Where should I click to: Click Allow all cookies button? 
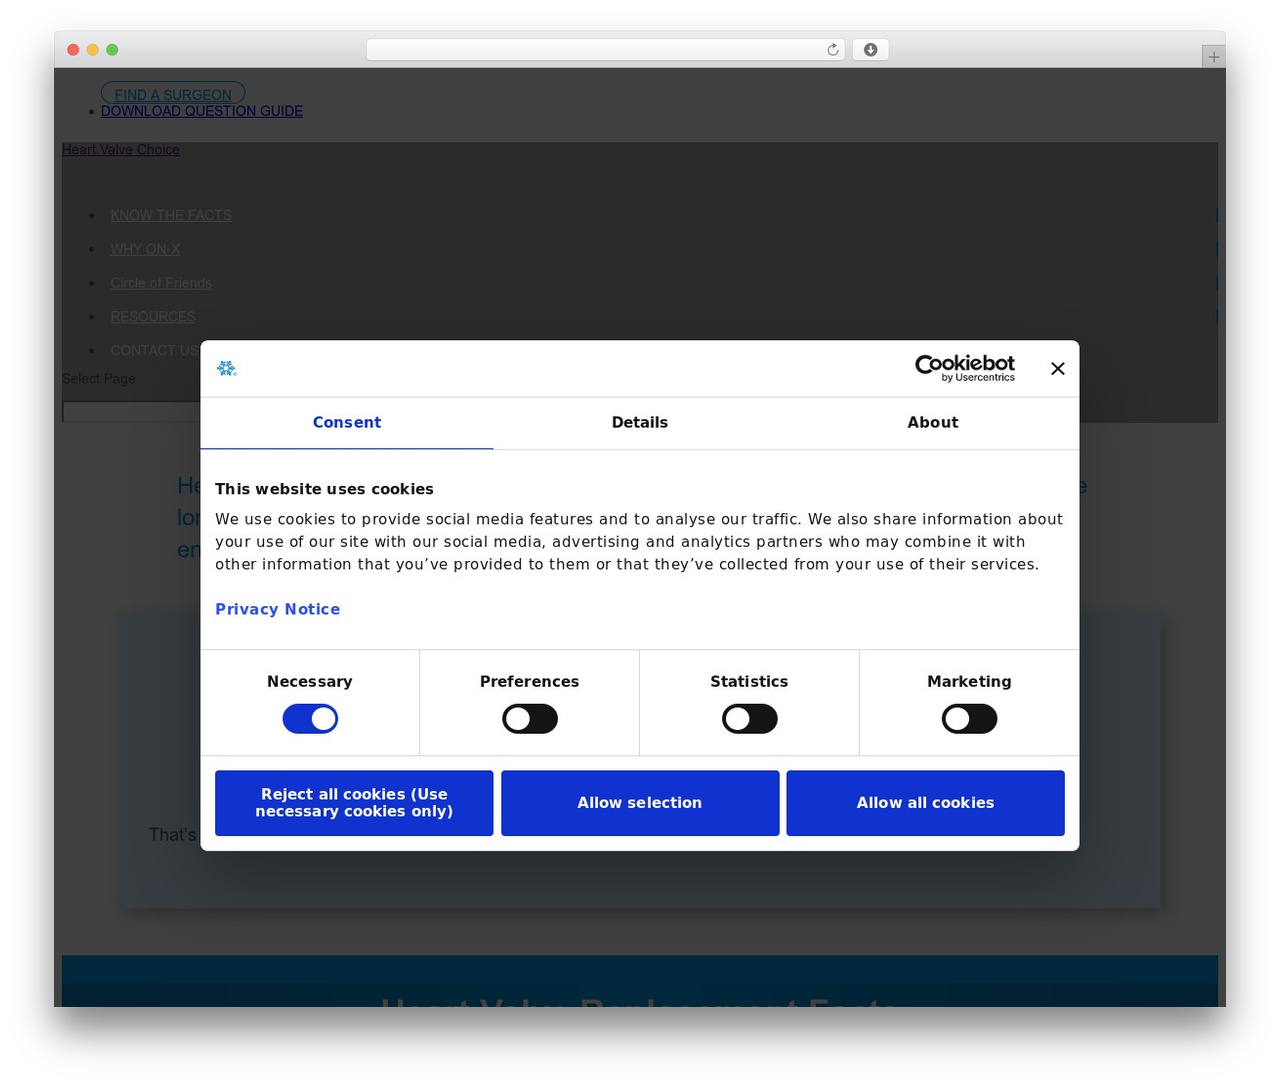(x=926, y=803)
